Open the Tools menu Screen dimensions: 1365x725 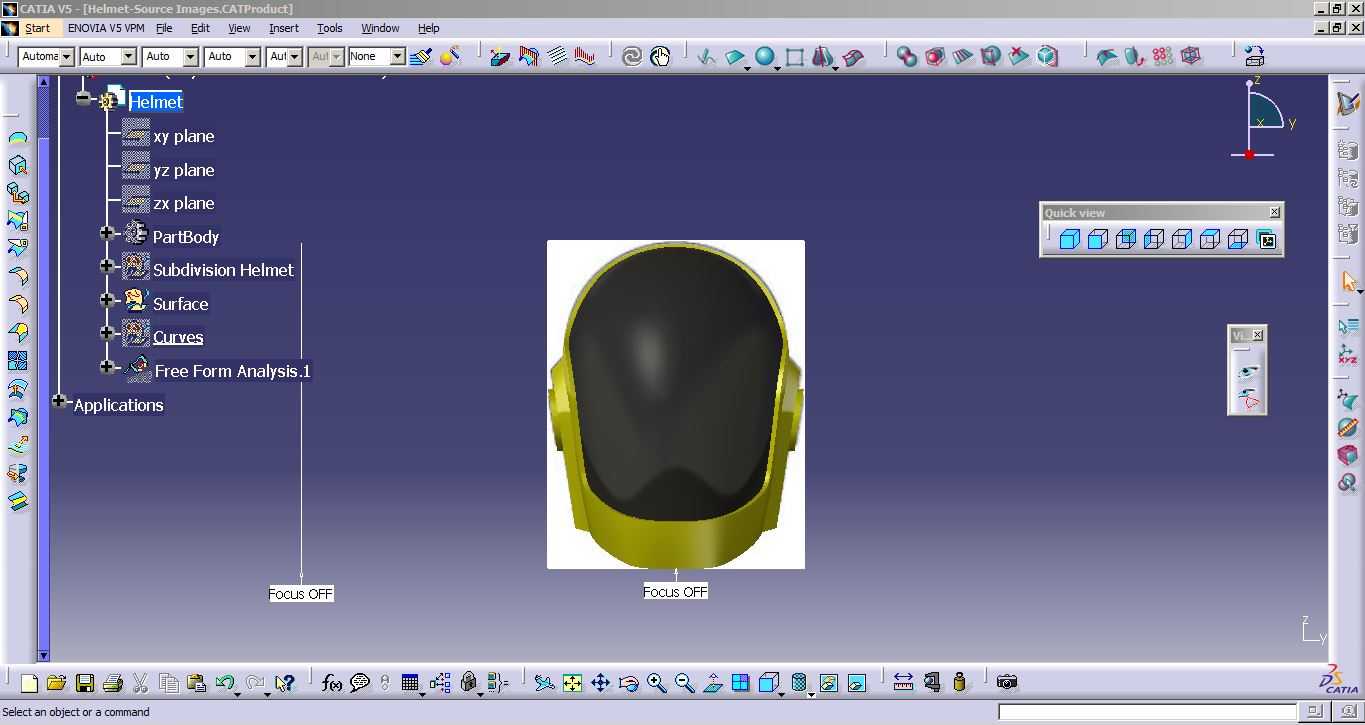pyautogui.click(x=330, y=28)
